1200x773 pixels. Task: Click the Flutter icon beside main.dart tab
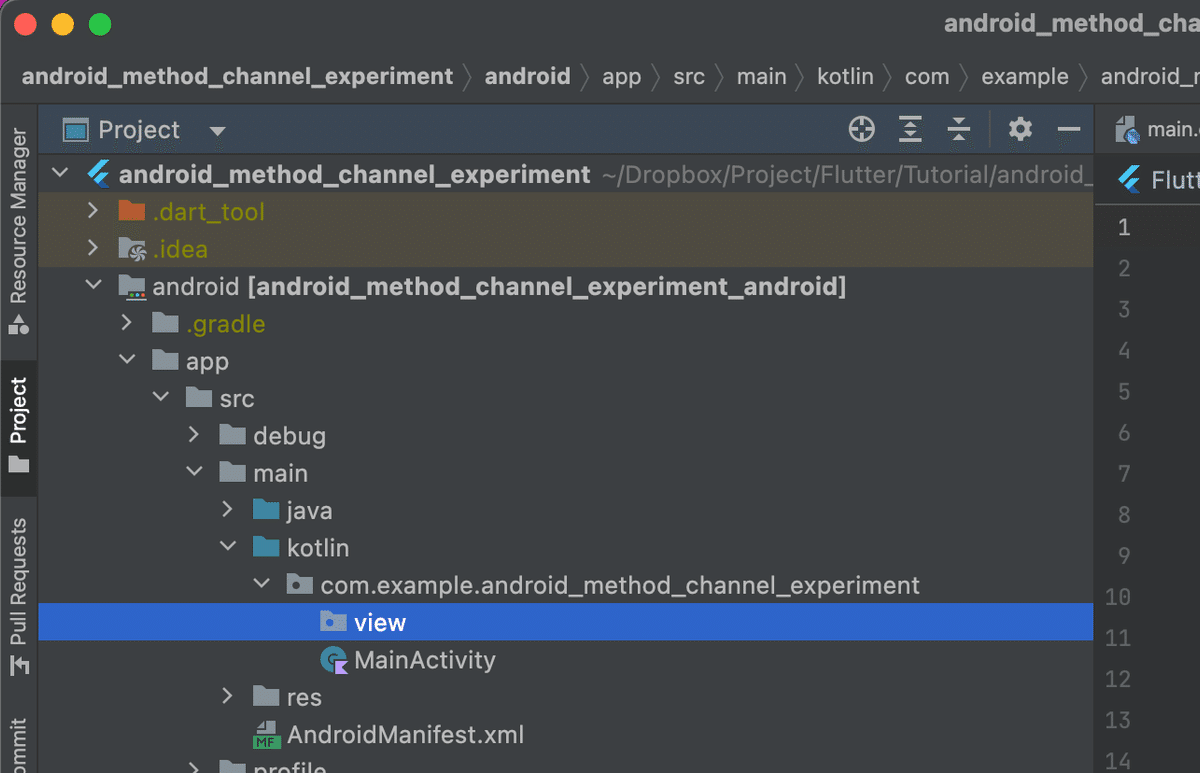1125,128
